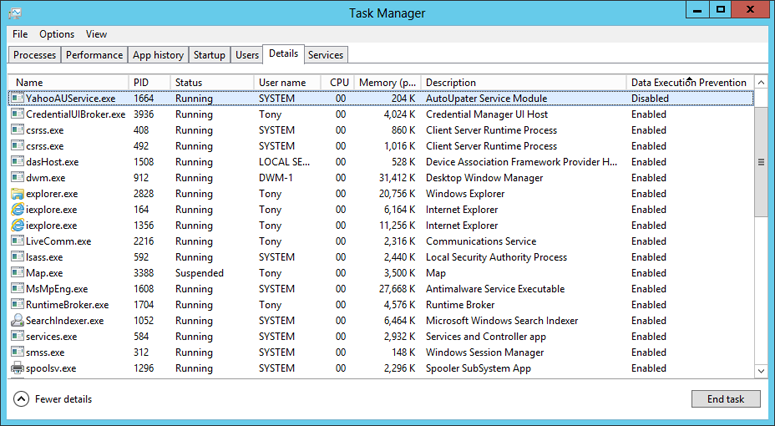Click the Map.exe process icon

tap(17, 272)
